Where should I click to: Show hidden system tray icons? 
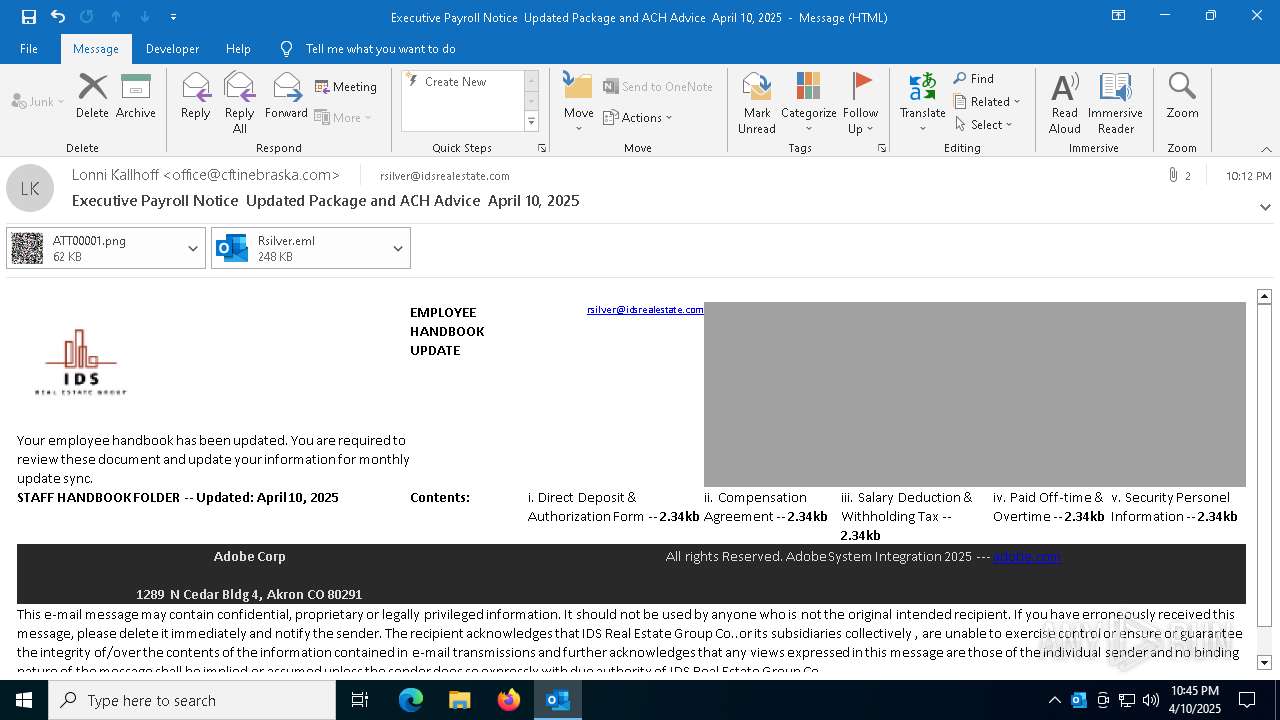pyautogui.click(x=1054, y=700)
